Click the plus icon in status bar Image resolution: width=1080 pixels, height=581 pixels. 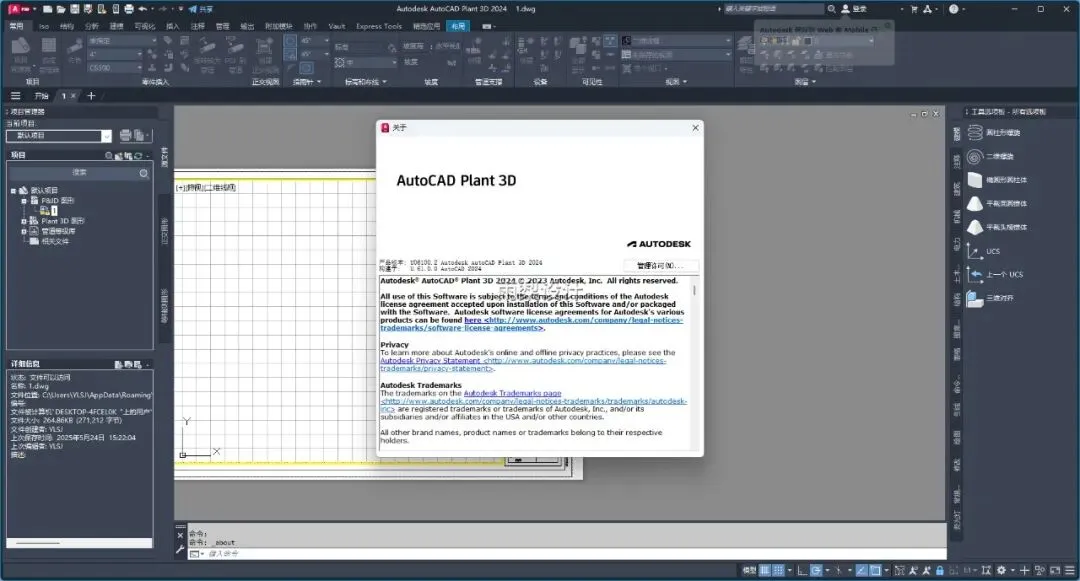click(1024, 570)
